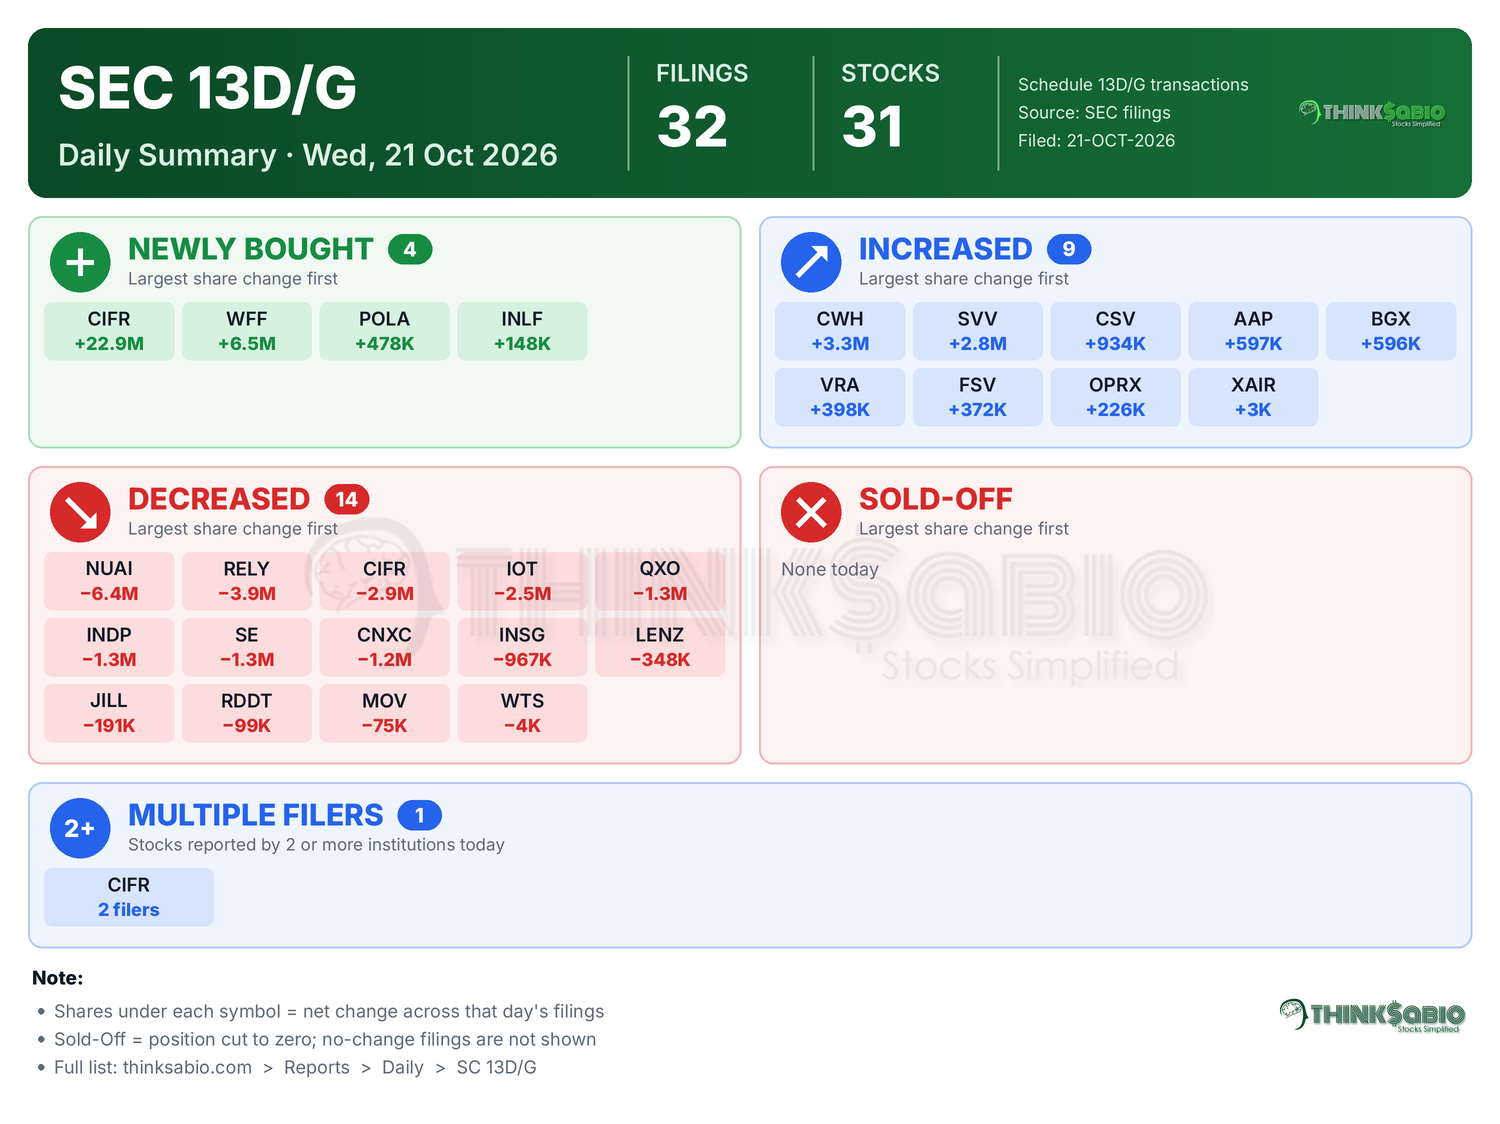Click the FILINGS 32 stat in the header
1500x1124 pixels.
(702, 107)
